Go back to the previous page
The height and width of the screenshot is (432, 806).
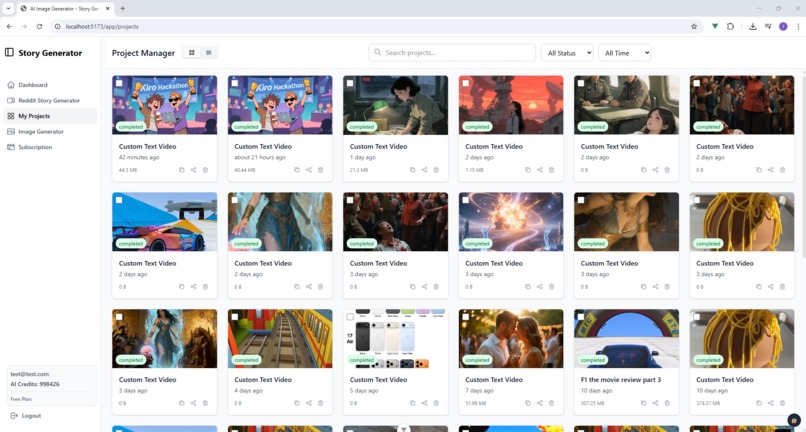(x=9, y=26)
